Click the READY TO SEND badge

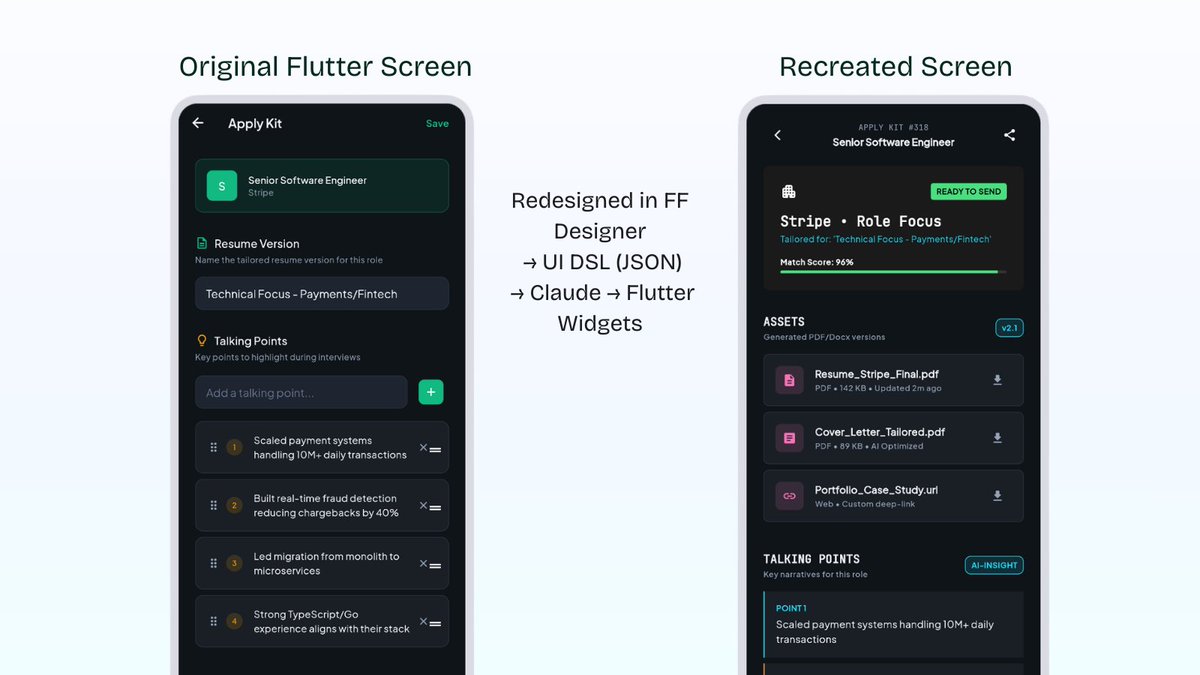[969, 191]
